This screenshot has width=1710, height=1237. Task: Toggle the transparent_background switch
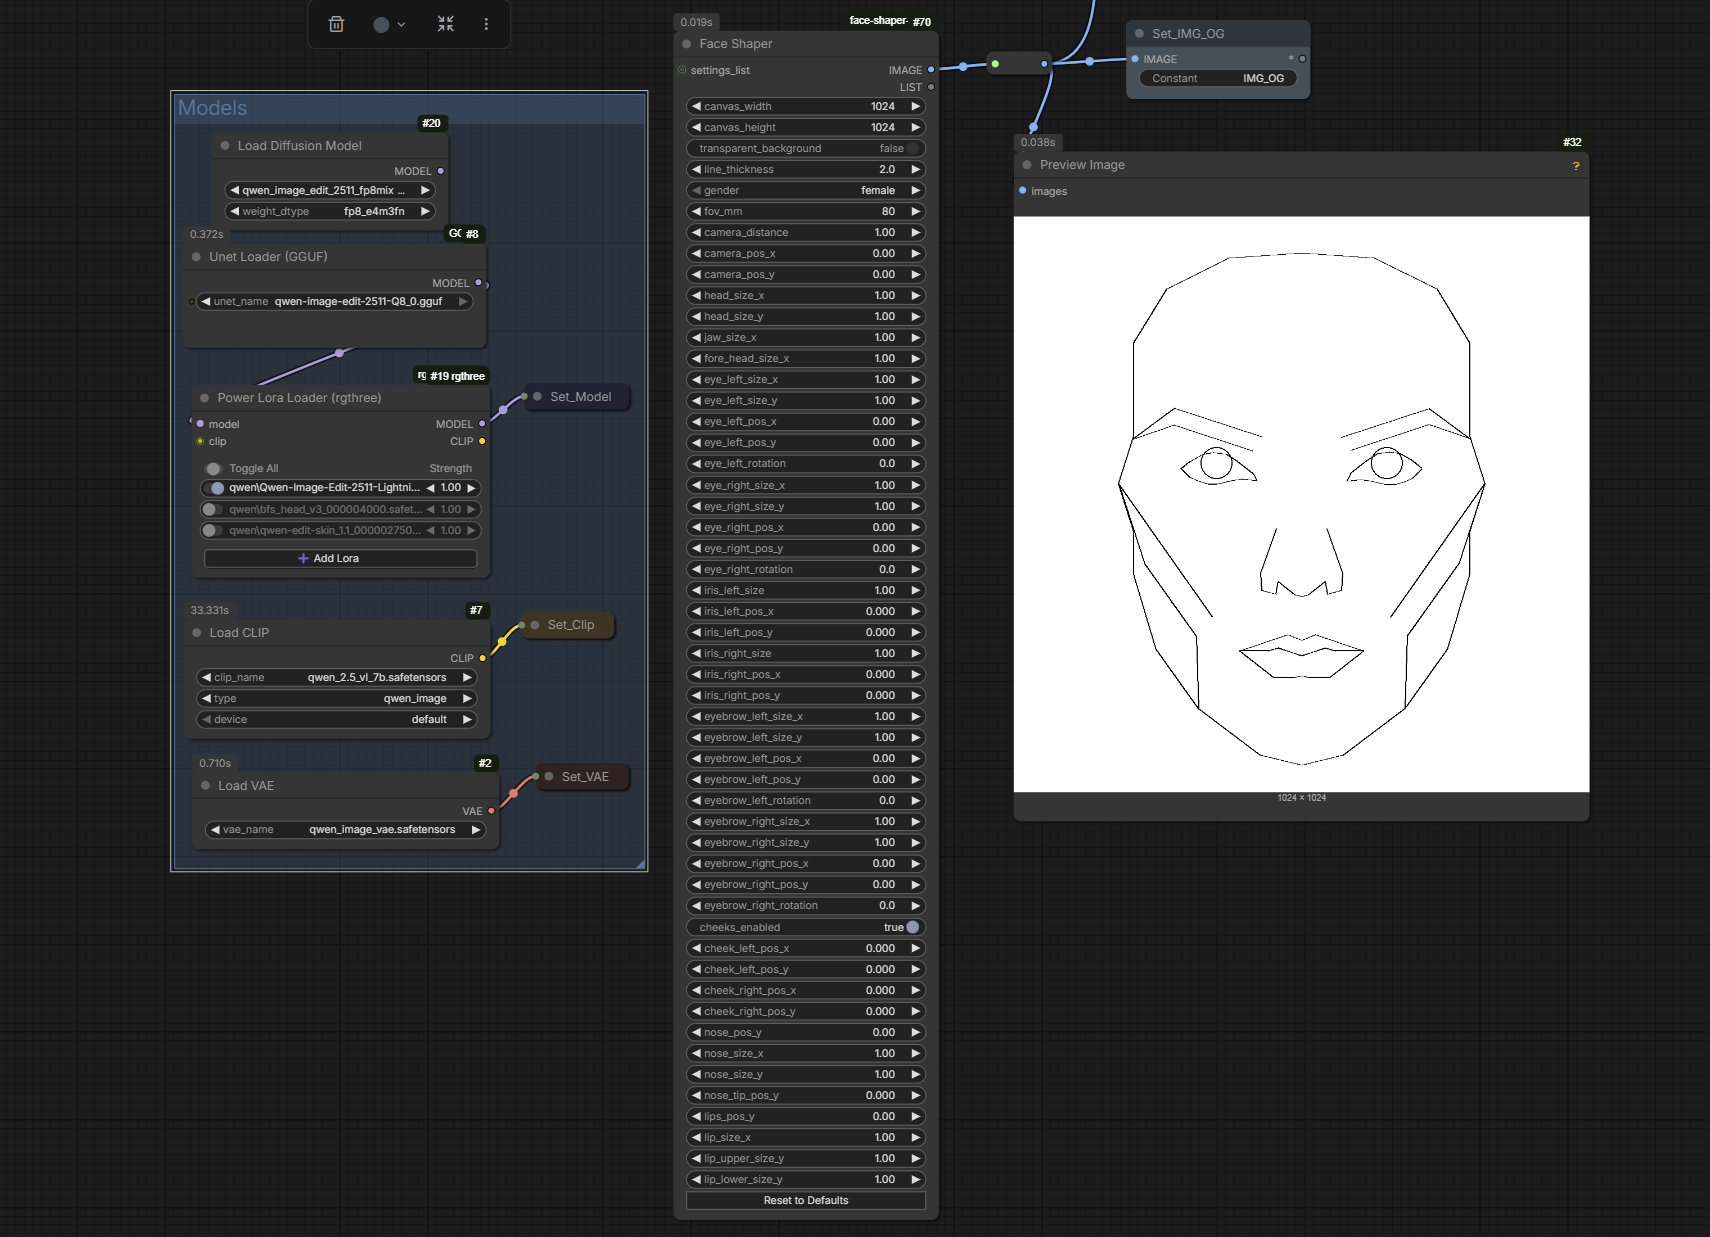click(911, 148)
